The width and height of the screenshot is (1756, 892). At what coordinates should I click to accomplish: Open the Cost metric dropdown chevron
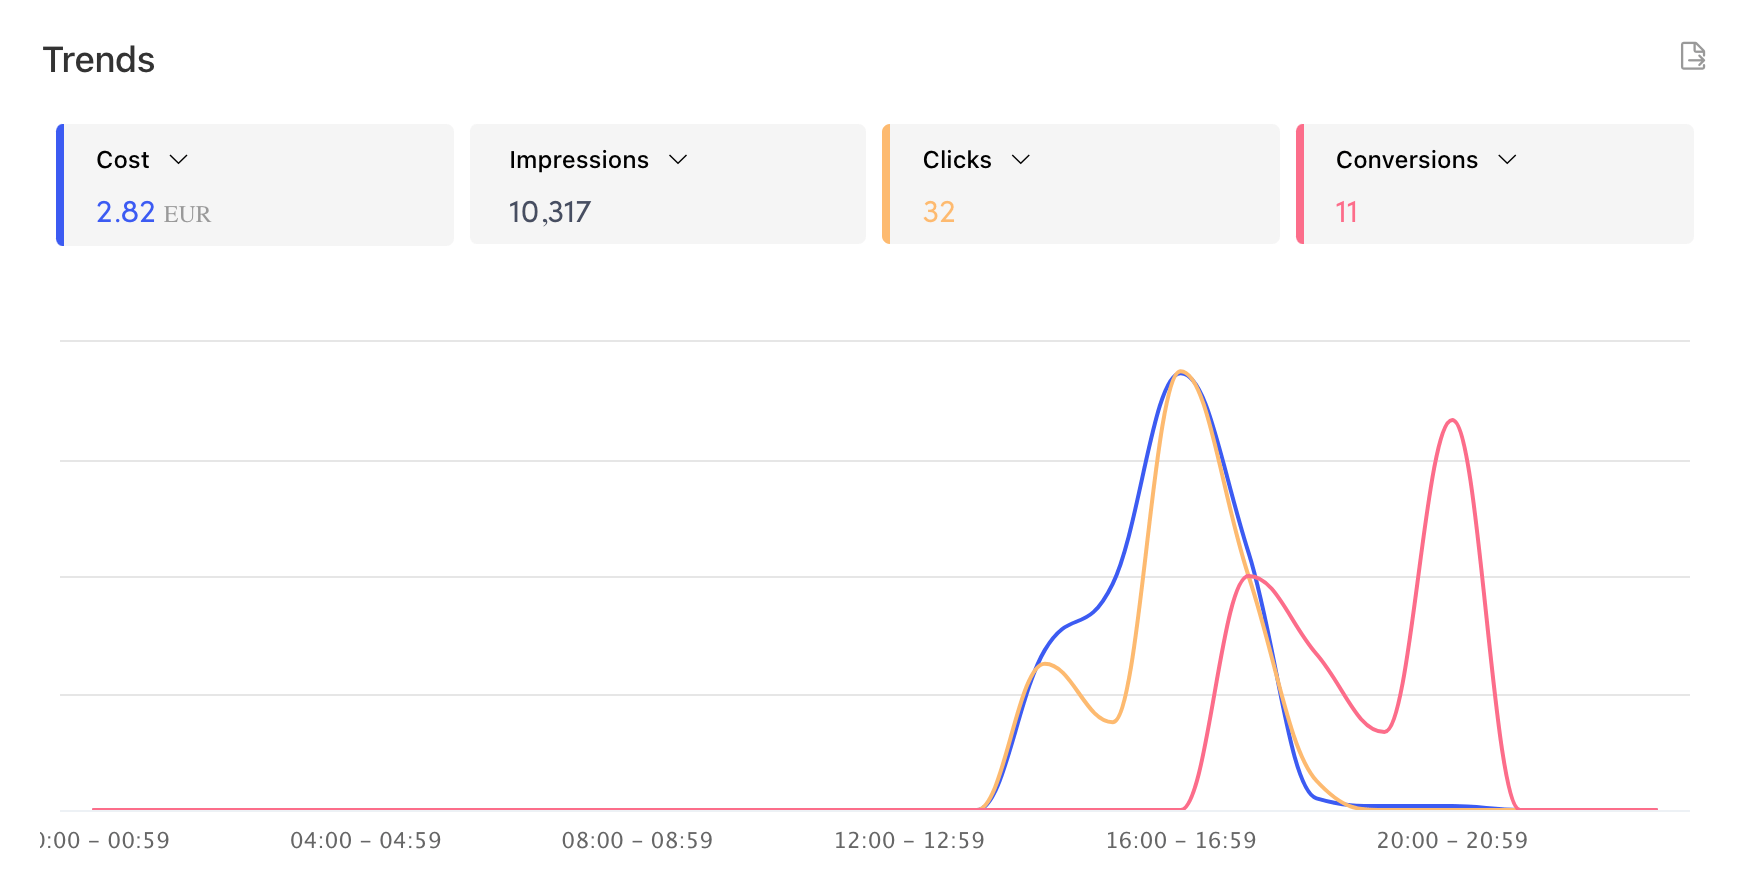tap(179, 160)
